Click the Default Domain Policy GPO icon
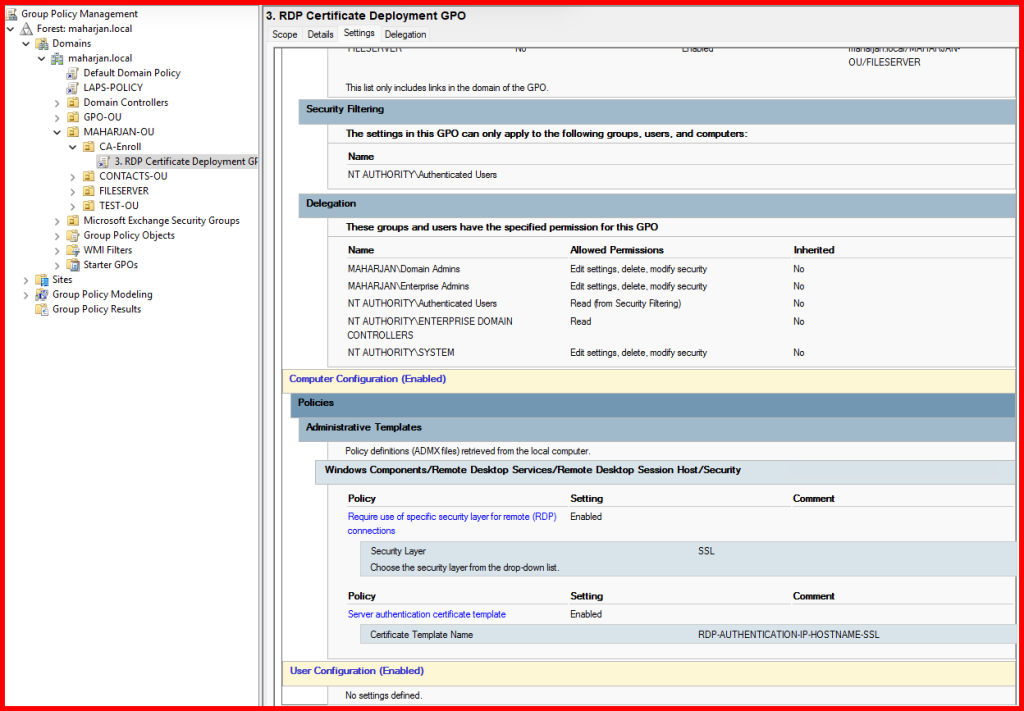 tap(73, 73)
